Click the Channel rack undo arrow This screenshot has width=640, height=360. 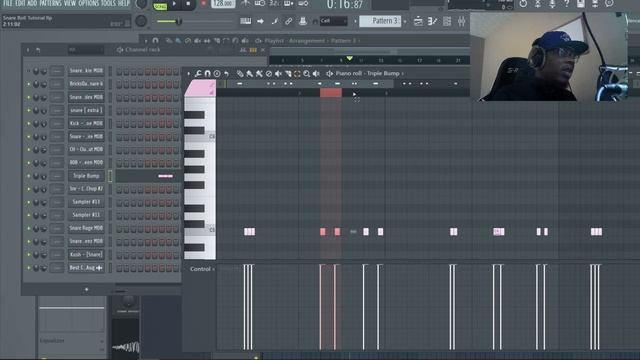click(38, 50)
